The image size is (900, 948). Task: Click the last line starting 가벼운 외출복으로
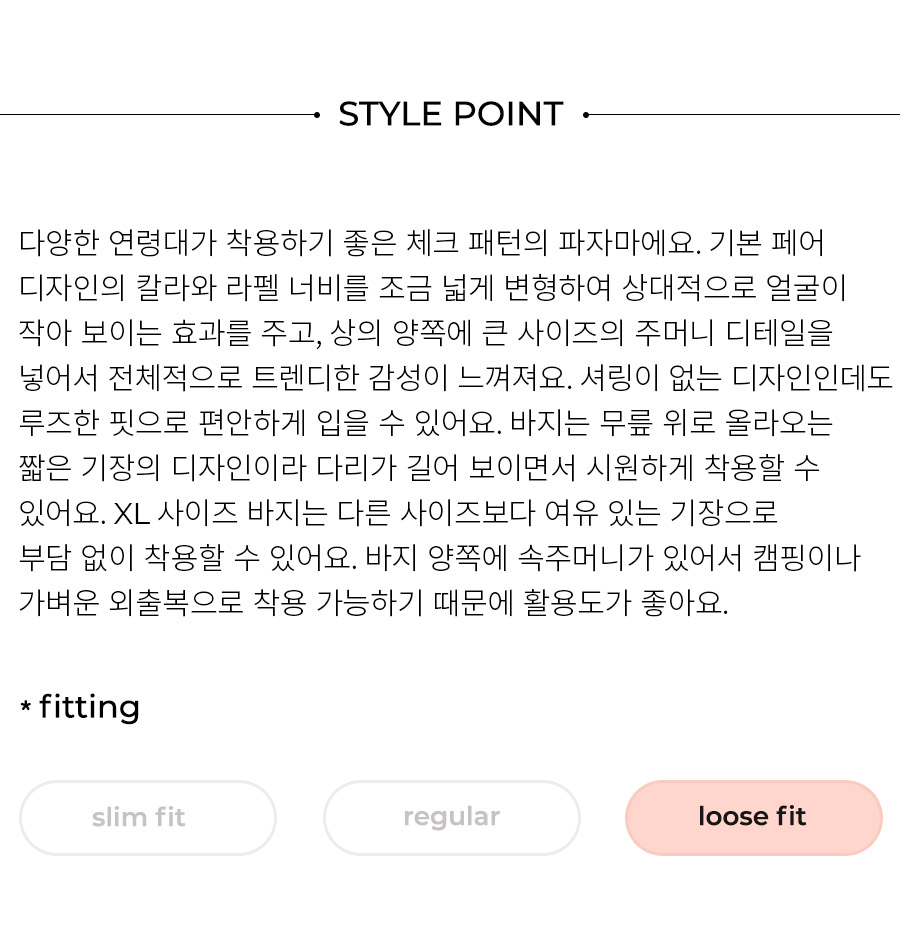[374, 603]
